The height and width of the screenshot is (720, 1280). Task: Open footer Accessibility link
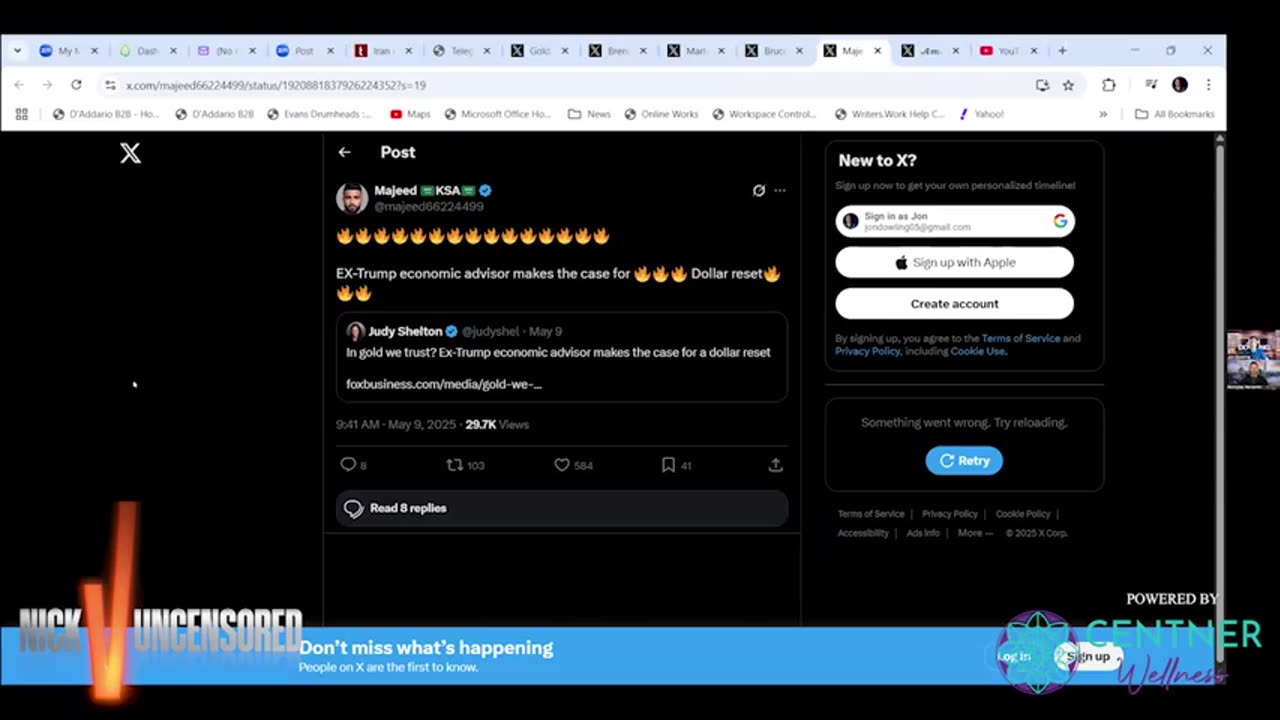(x=862, y=533)
